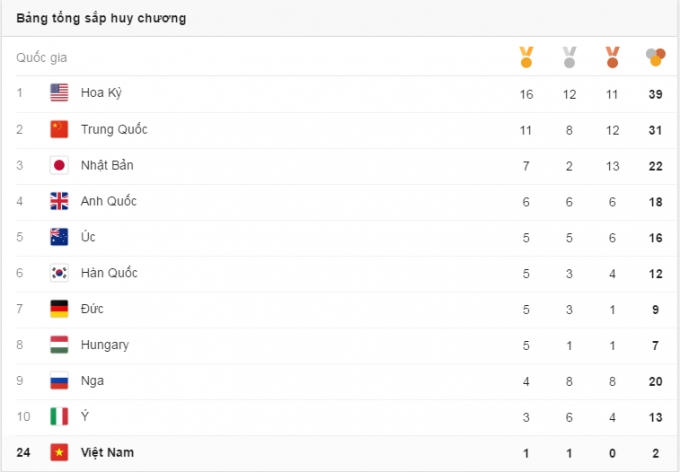The width and height of the screenshot is (680, 472).
Task: Click the silver medal column icon
Action: coord(569,58)
